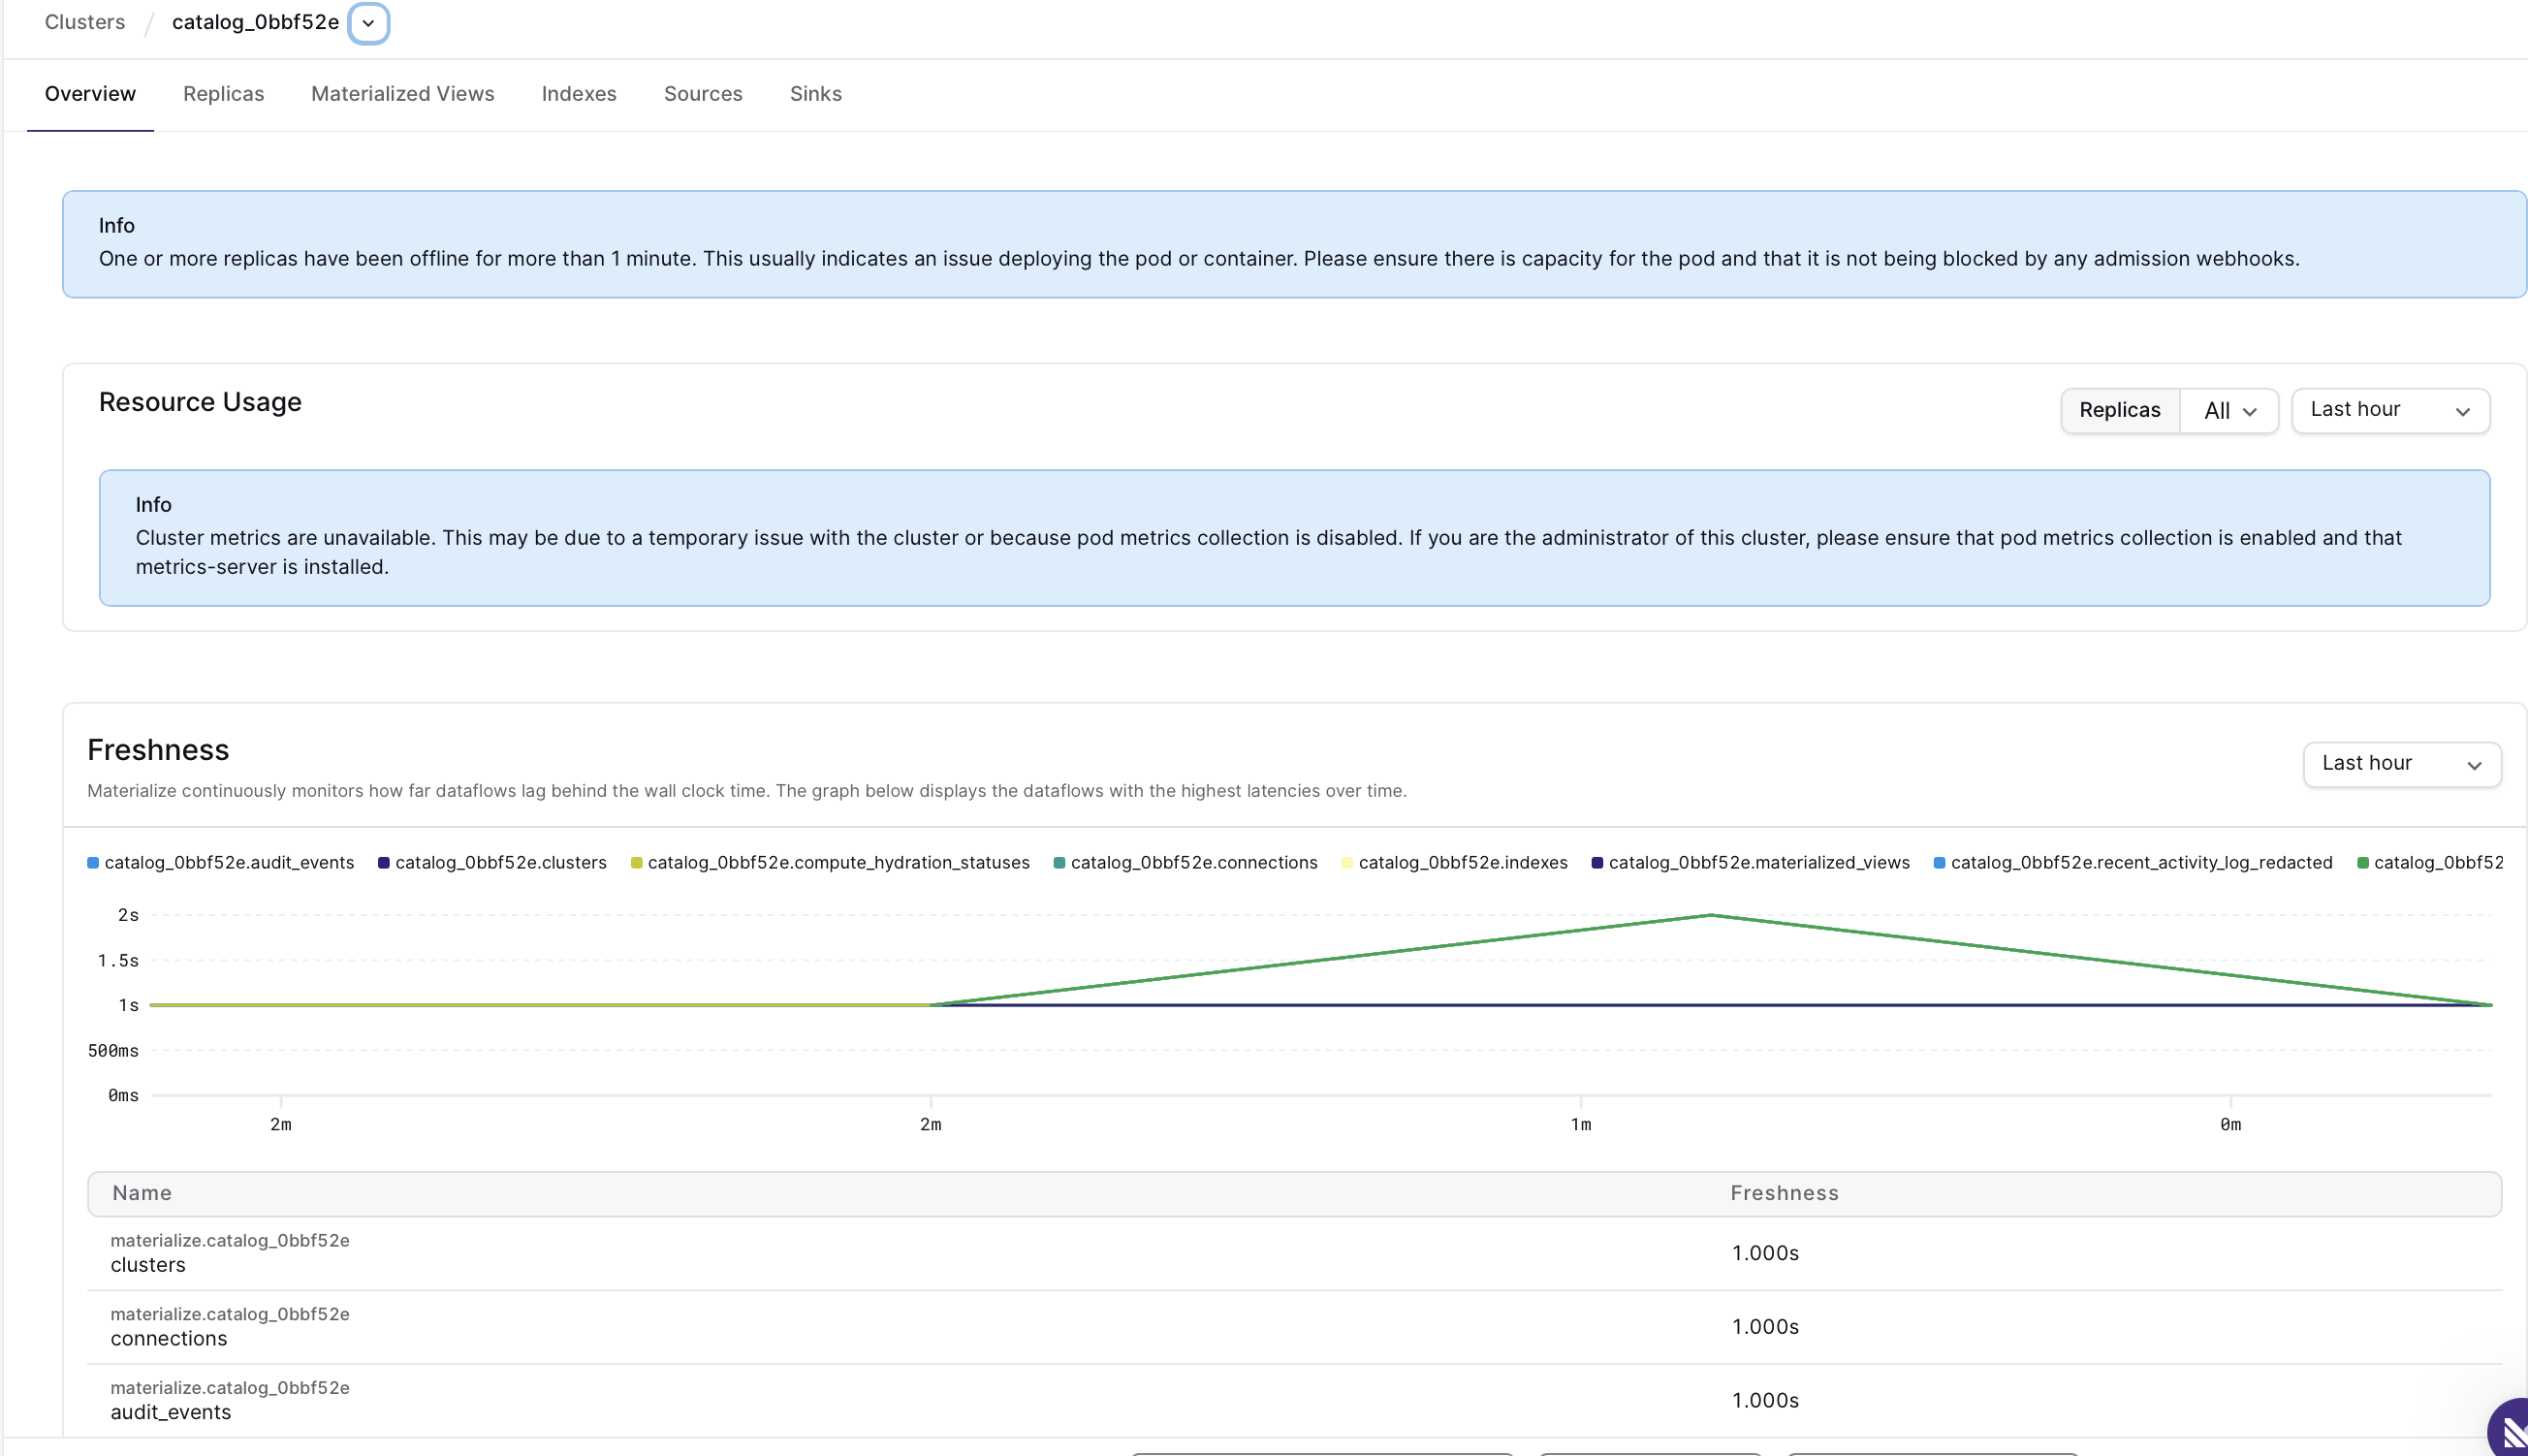Open the Materialized Views tab
Image resolution: width=2528 pixels, height=1456 pixels.
pyautogui.click(x=402, y=94)
